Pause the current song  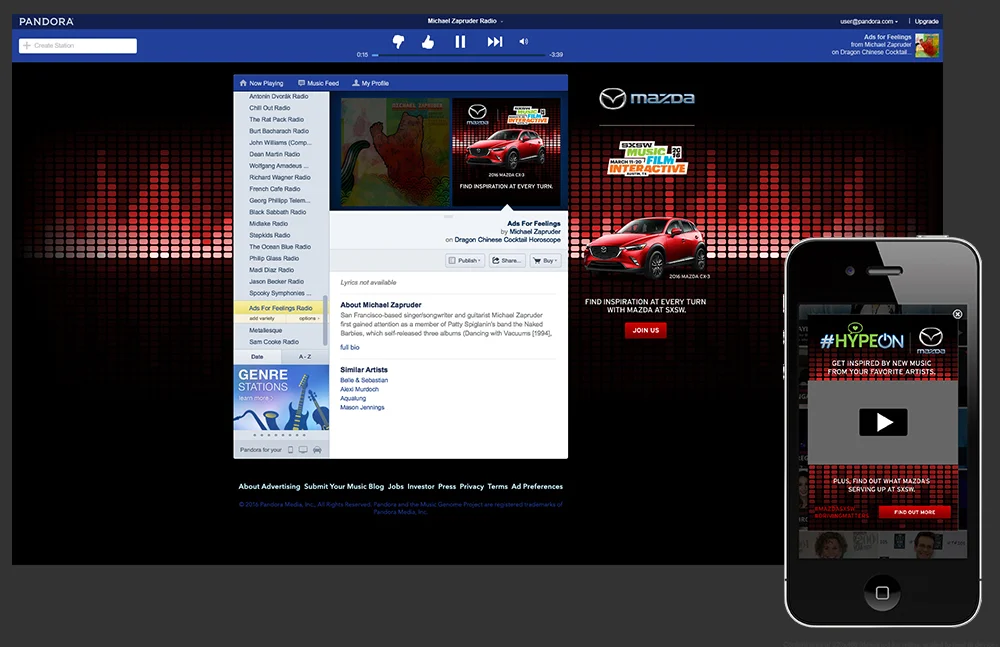pos(460,42)
